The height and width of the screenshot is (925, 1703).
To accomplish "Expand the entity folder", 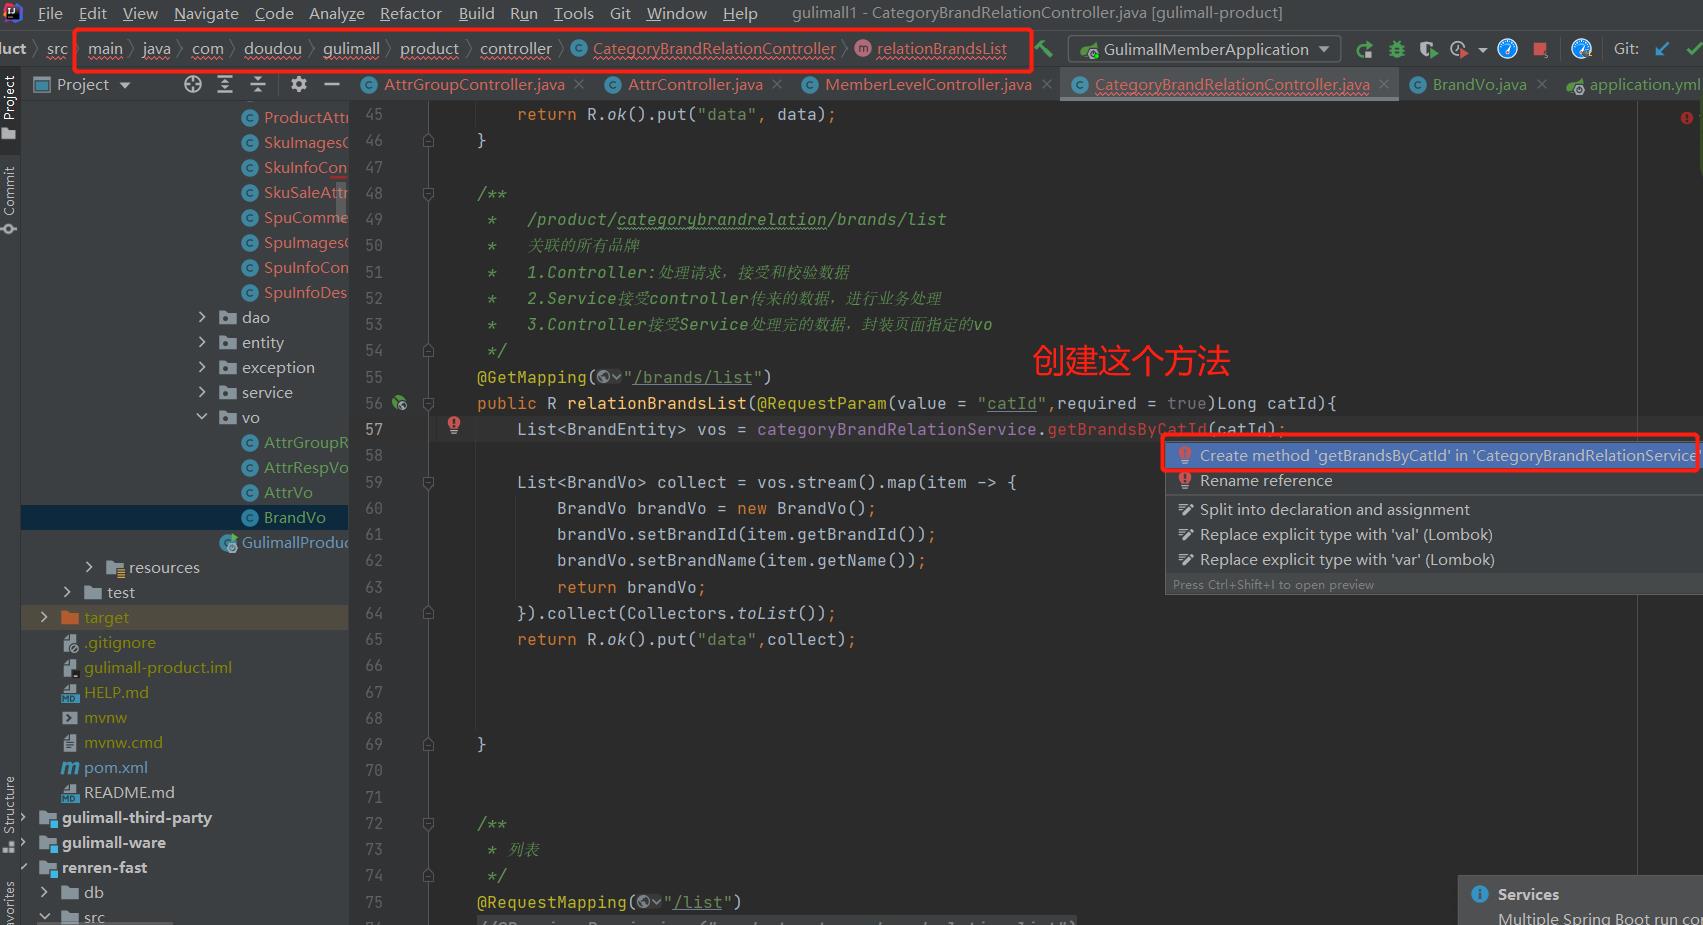I will [x=202, y=342].
